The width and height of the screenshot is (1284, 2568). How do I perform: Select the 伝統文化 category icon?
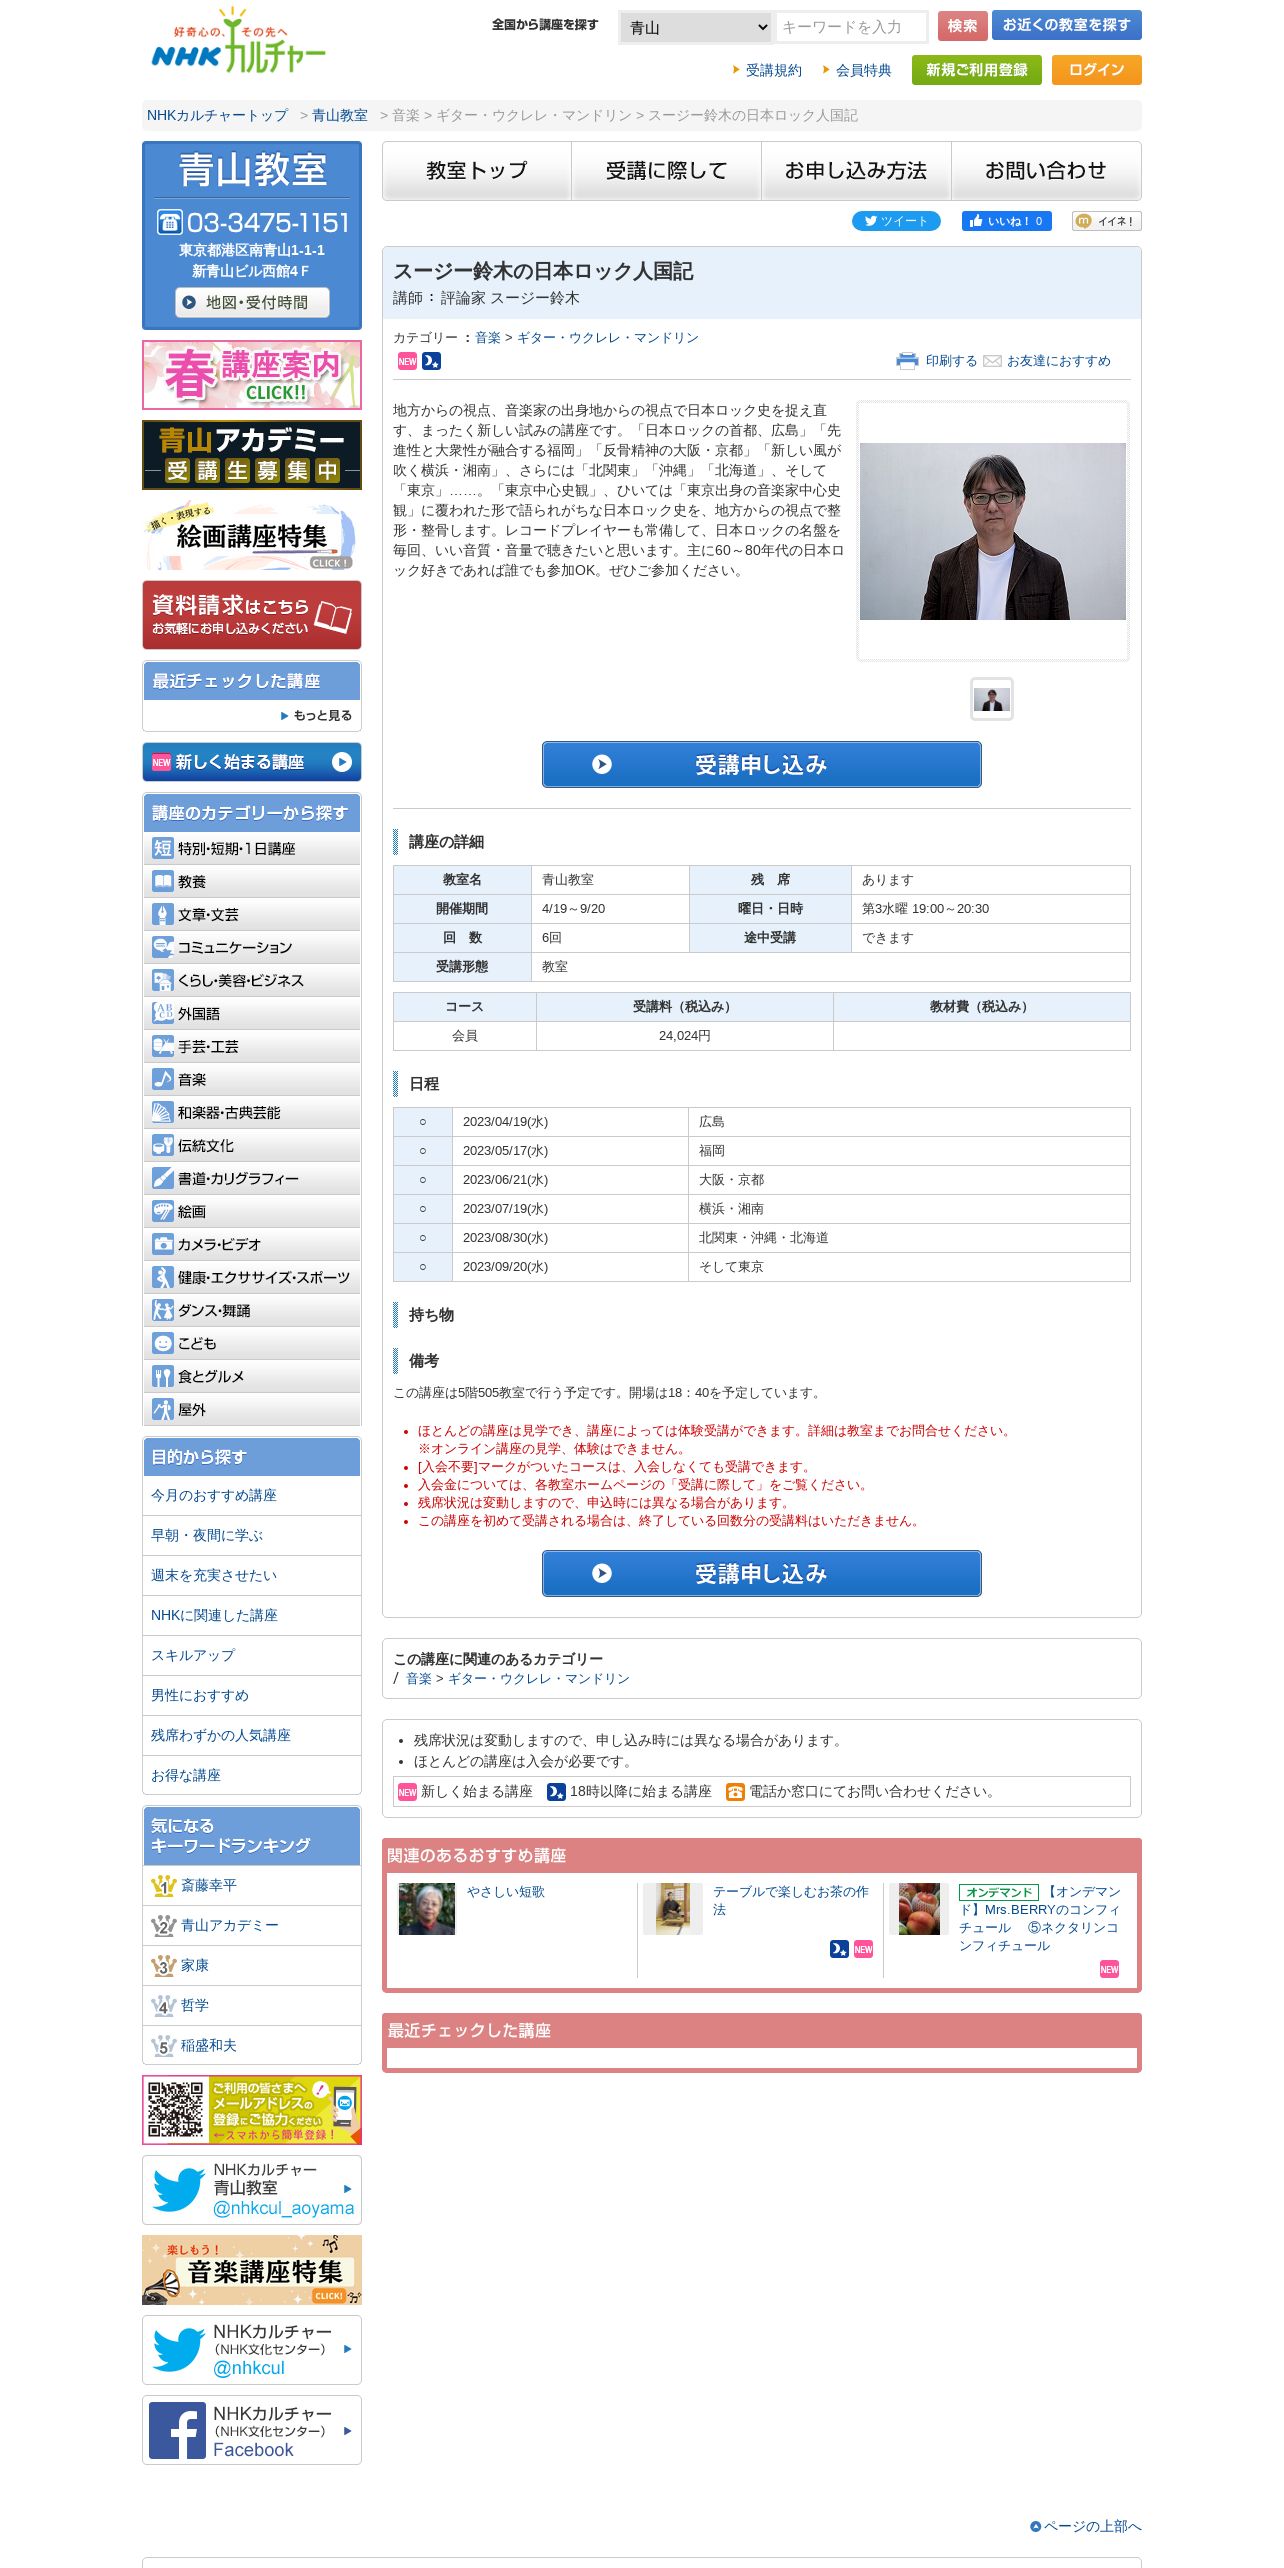click(163, 1145)
